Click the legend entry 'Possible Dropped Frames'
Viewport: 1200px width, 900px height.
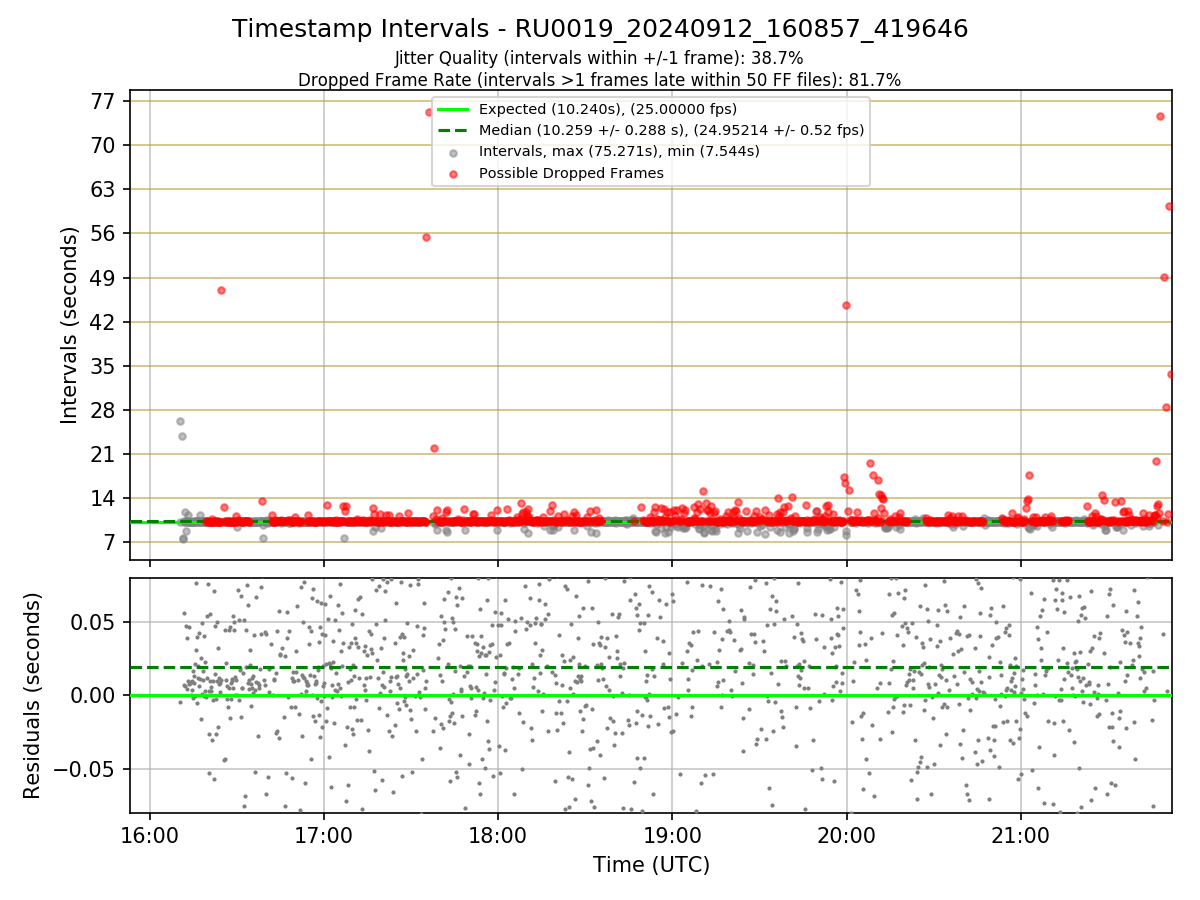571,173
